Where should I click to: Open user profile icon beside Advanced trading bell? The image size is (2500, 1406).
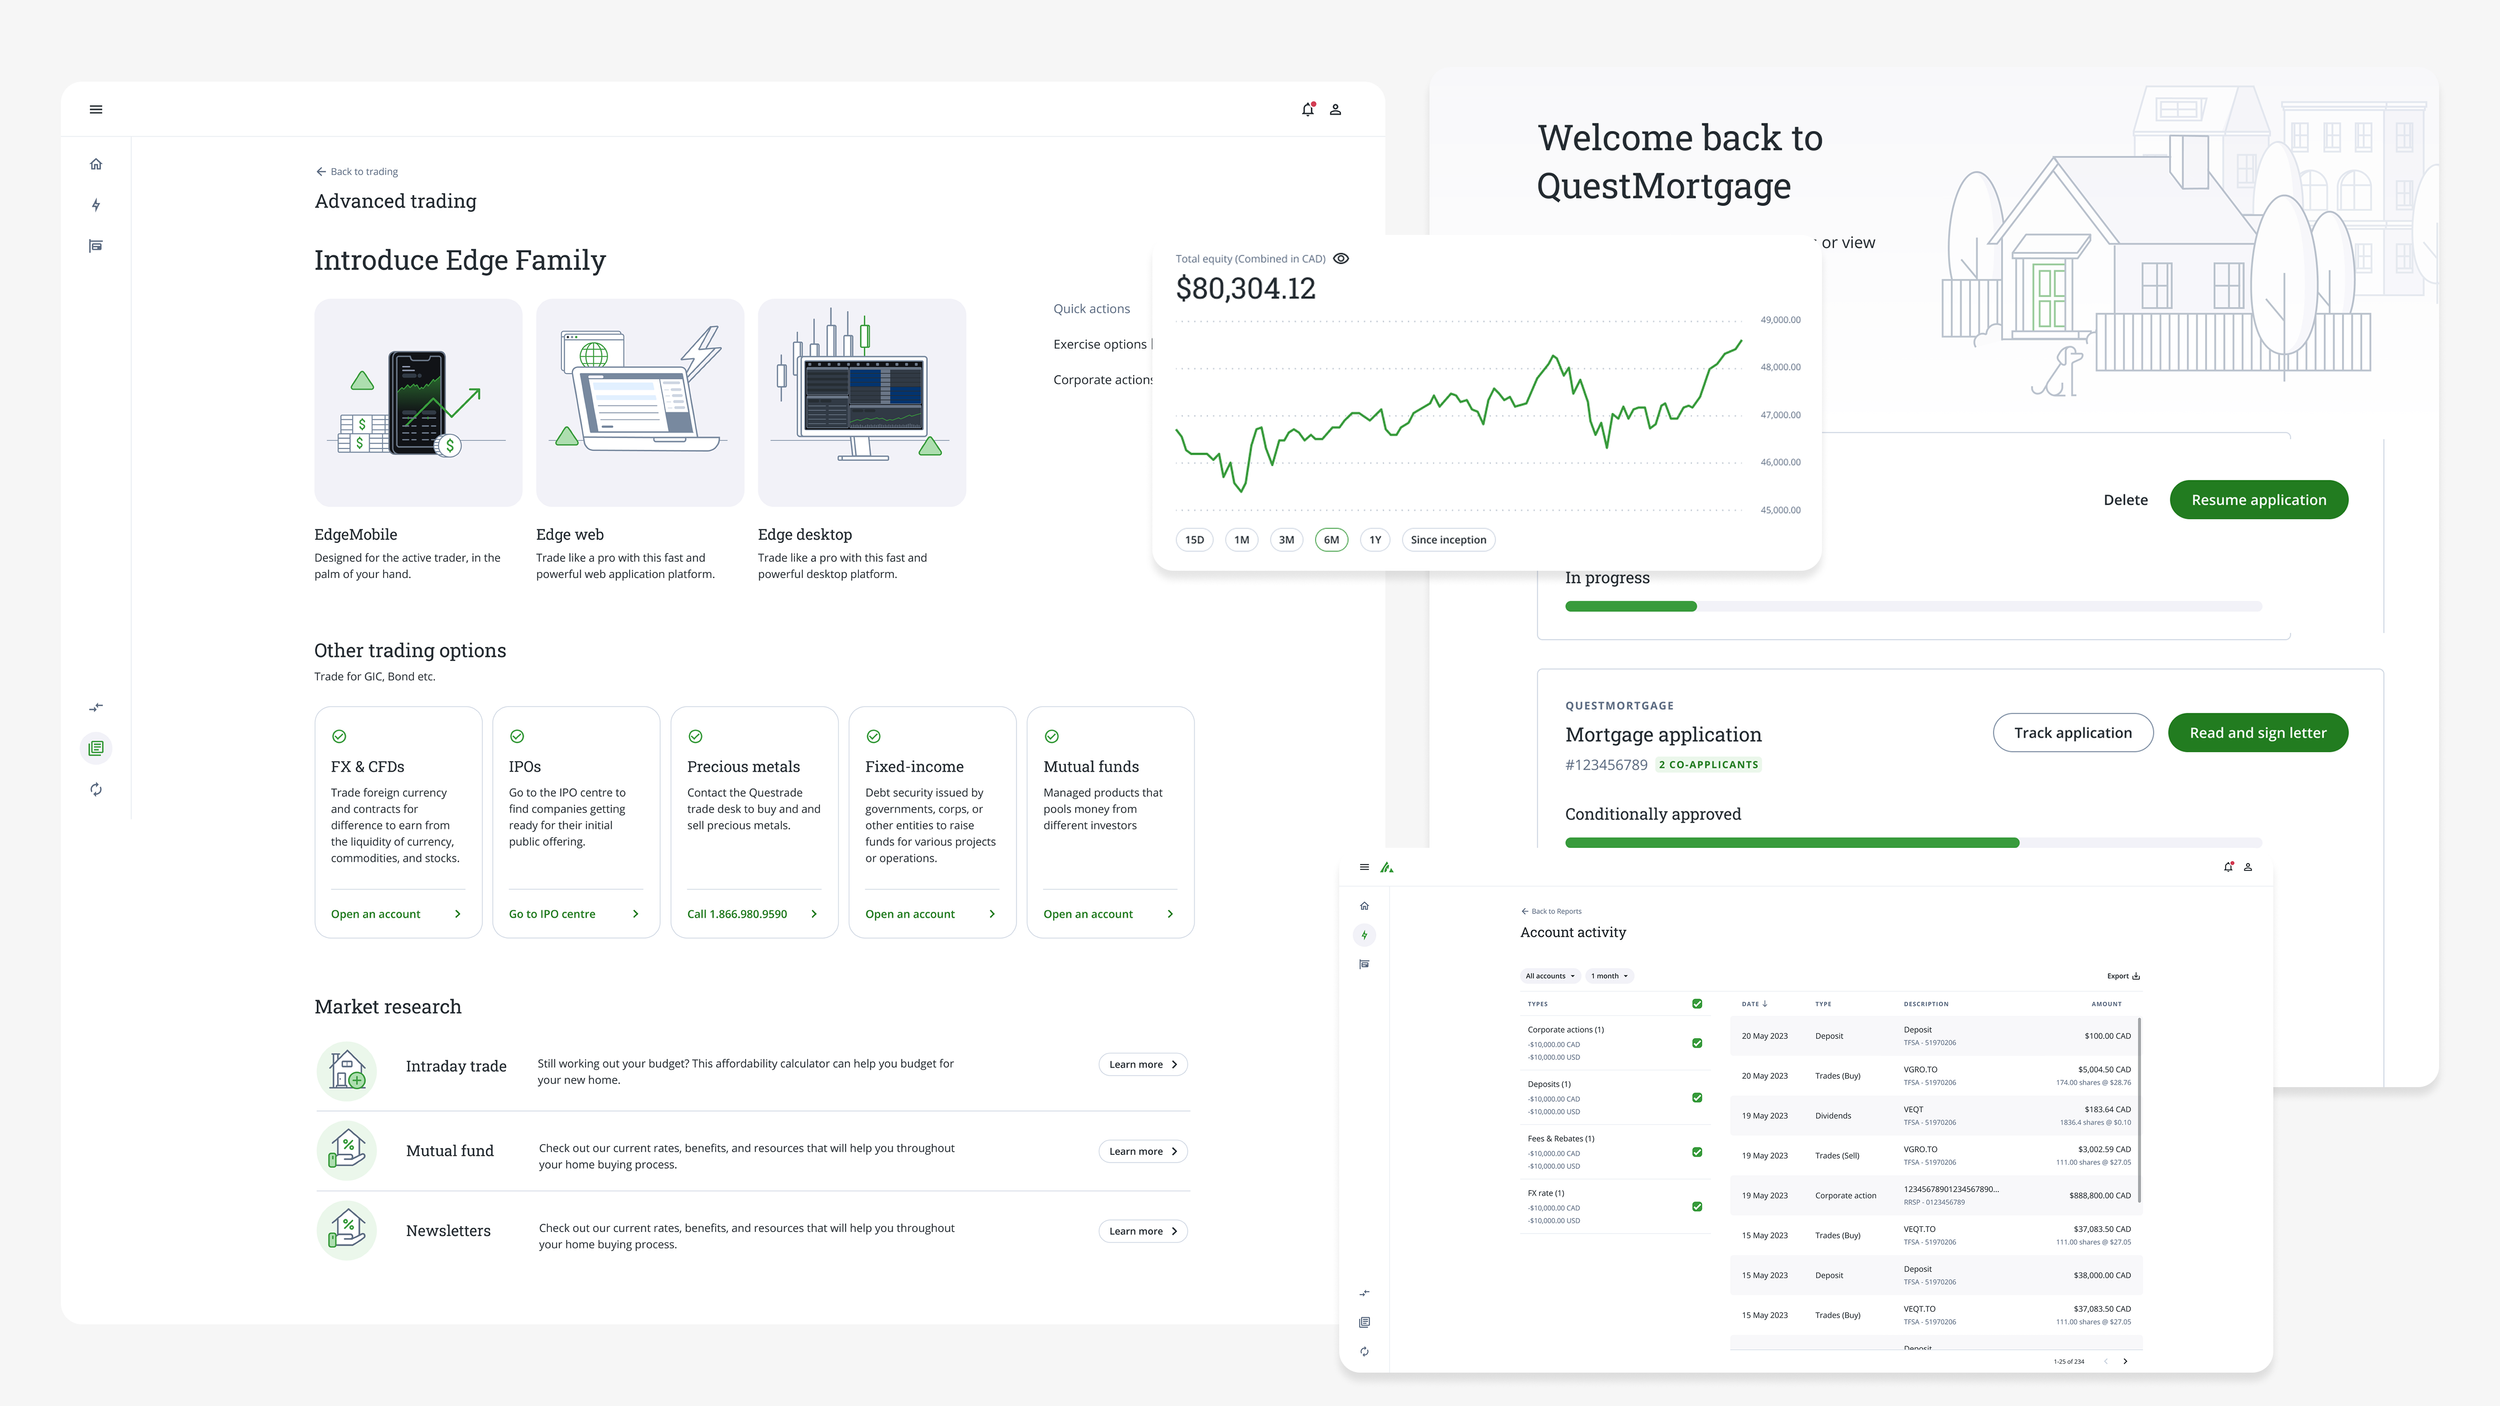(x=1335, y=109)
